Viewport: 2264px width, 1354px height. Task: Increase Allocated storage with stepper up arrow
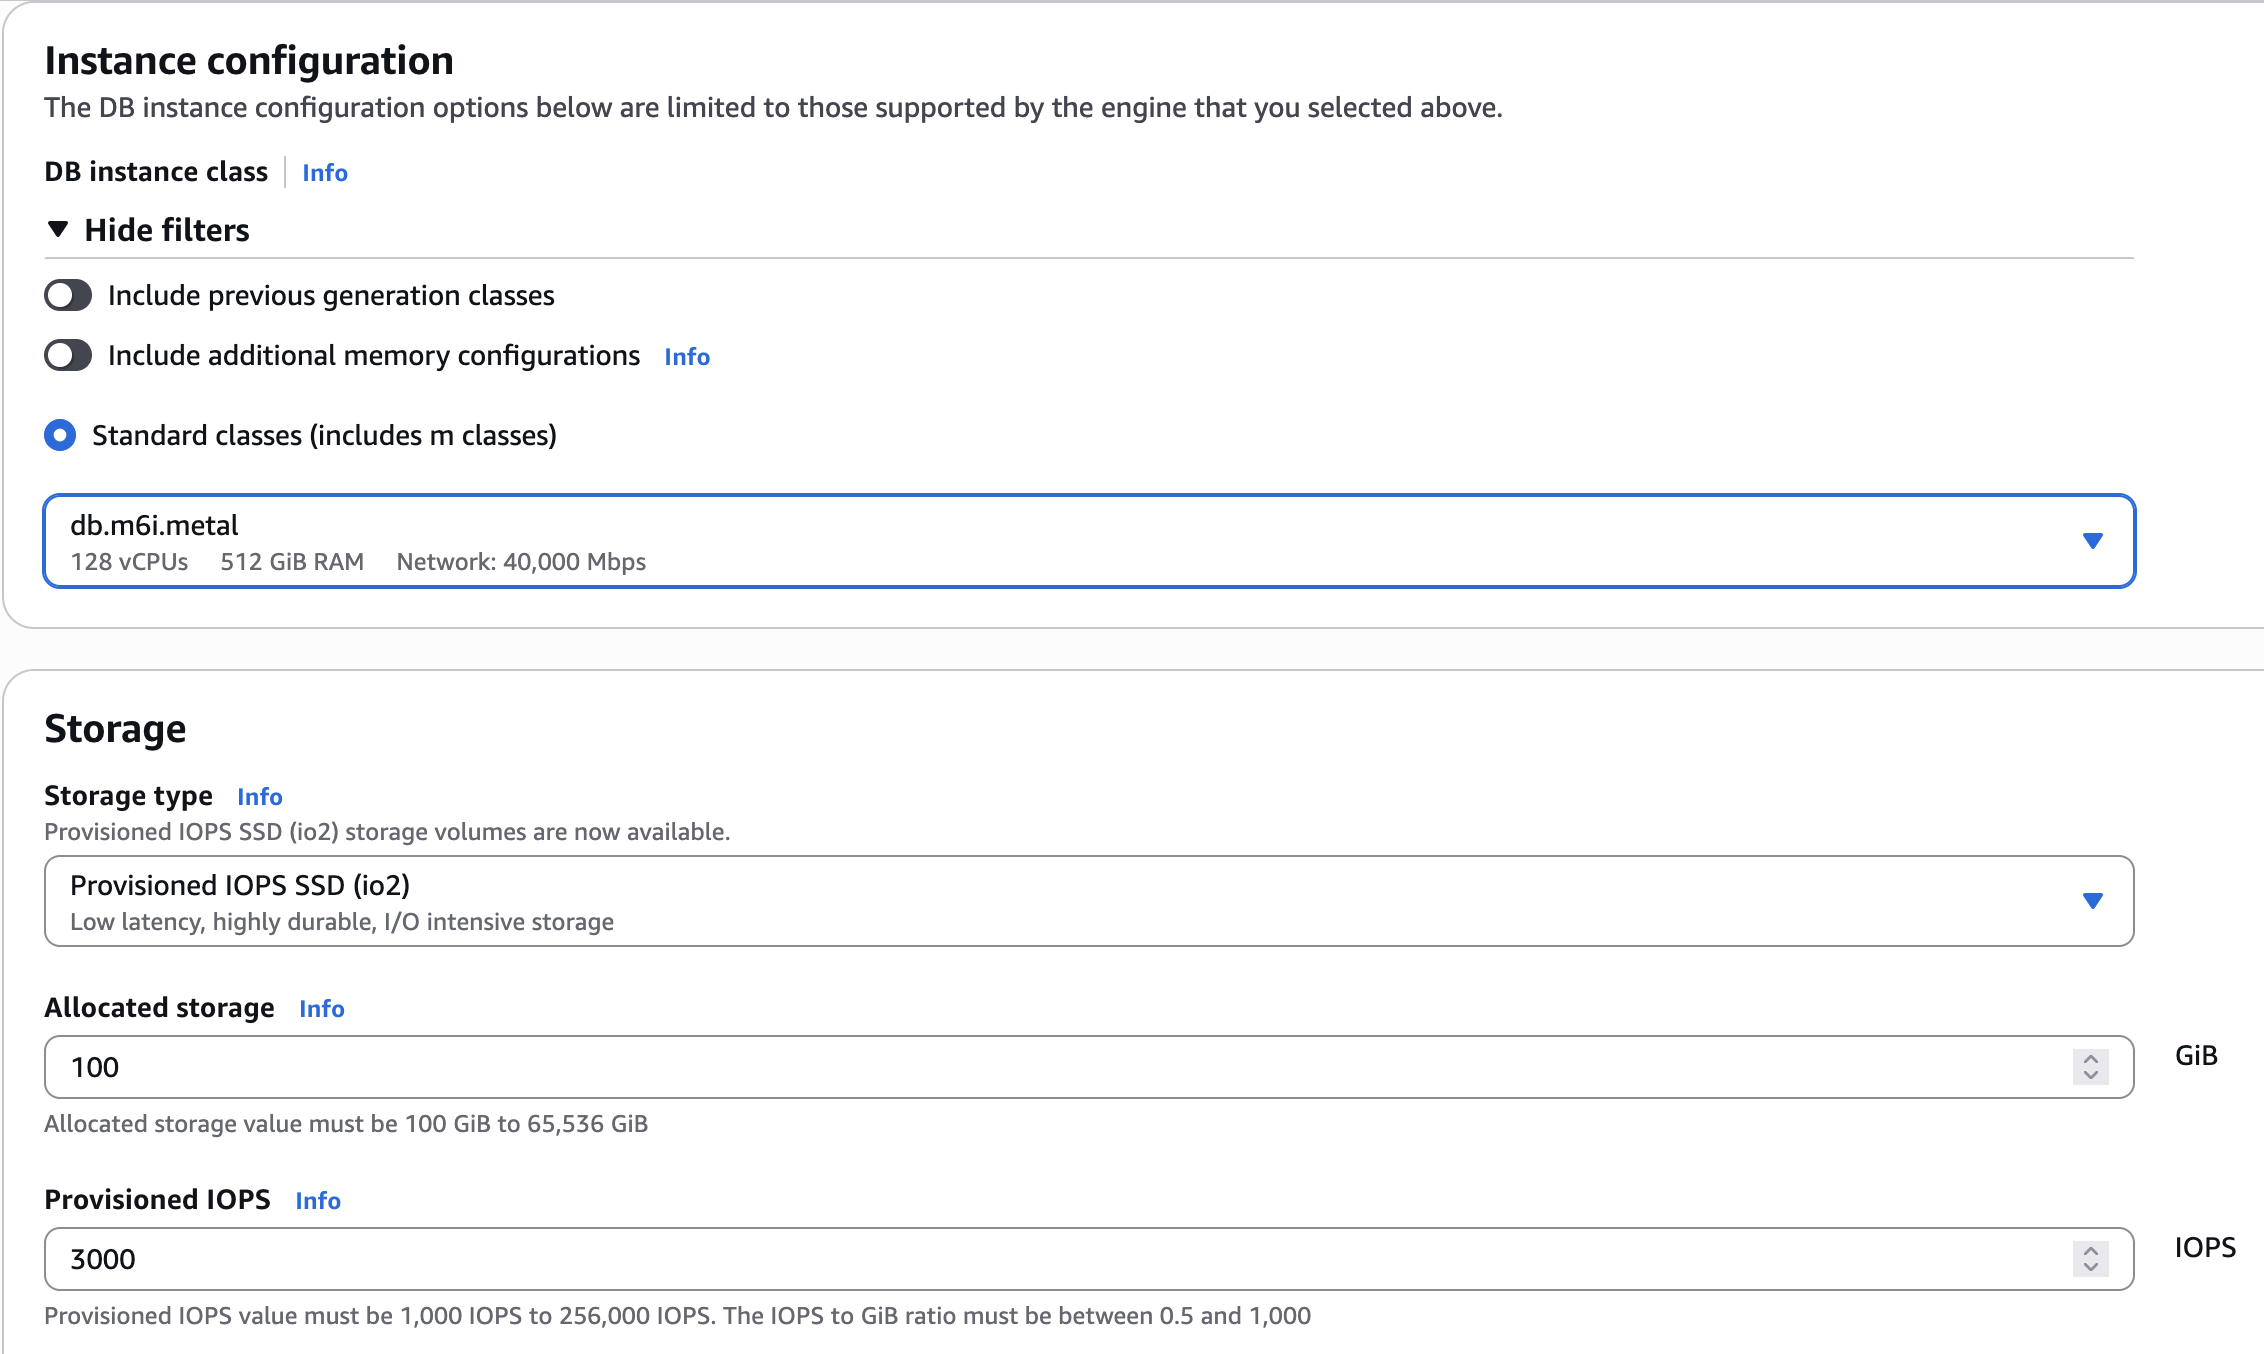click(x=2091, y=1059)
